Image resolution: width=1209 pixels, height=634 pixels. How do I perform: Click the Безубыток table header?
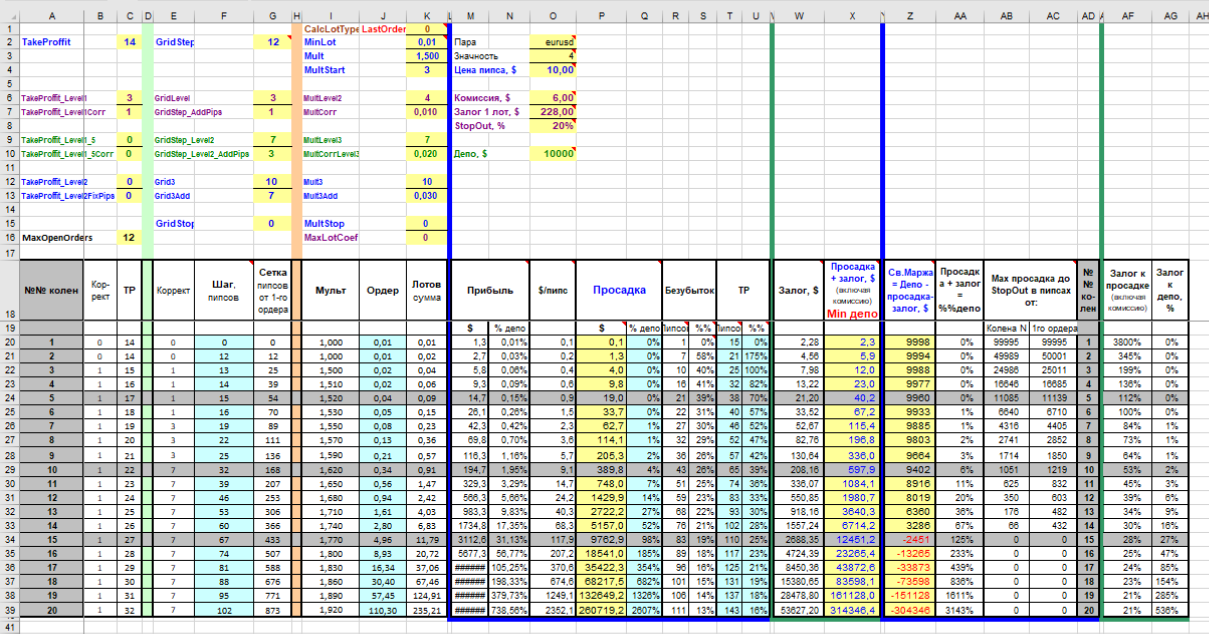point(690,290)
